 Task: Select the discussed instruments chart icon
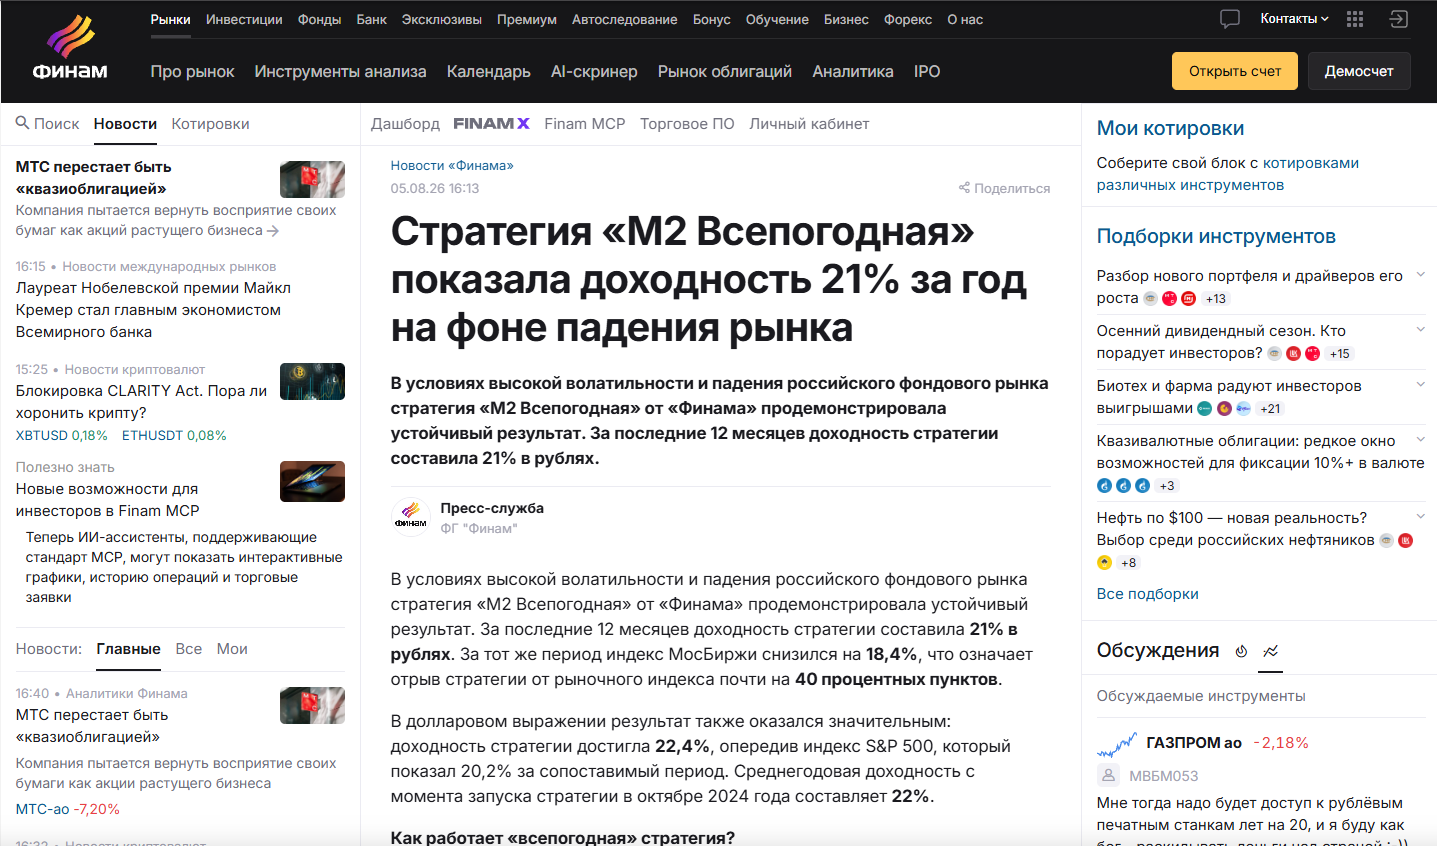click(x=1270, y=651)
